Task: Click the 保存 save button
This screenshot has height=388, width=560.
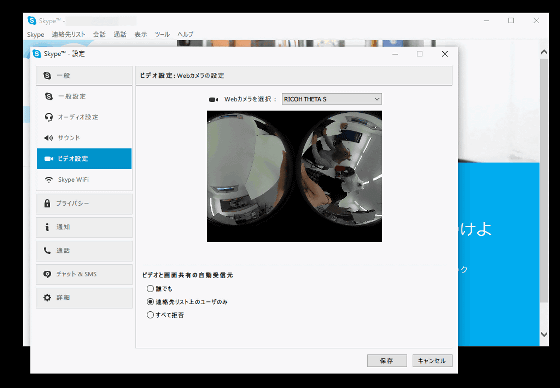Action: (x=387, y=360)
